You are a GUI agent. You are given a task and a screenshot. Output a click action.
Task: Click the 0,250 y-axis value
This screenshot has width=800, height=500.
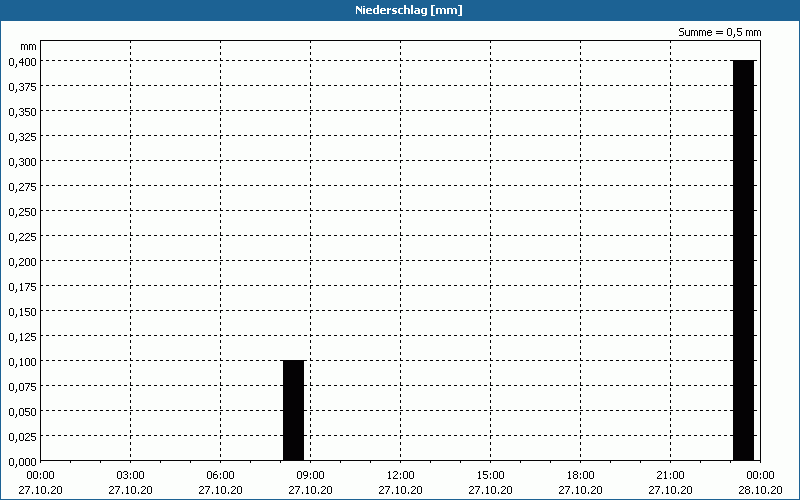coord(22,212)
